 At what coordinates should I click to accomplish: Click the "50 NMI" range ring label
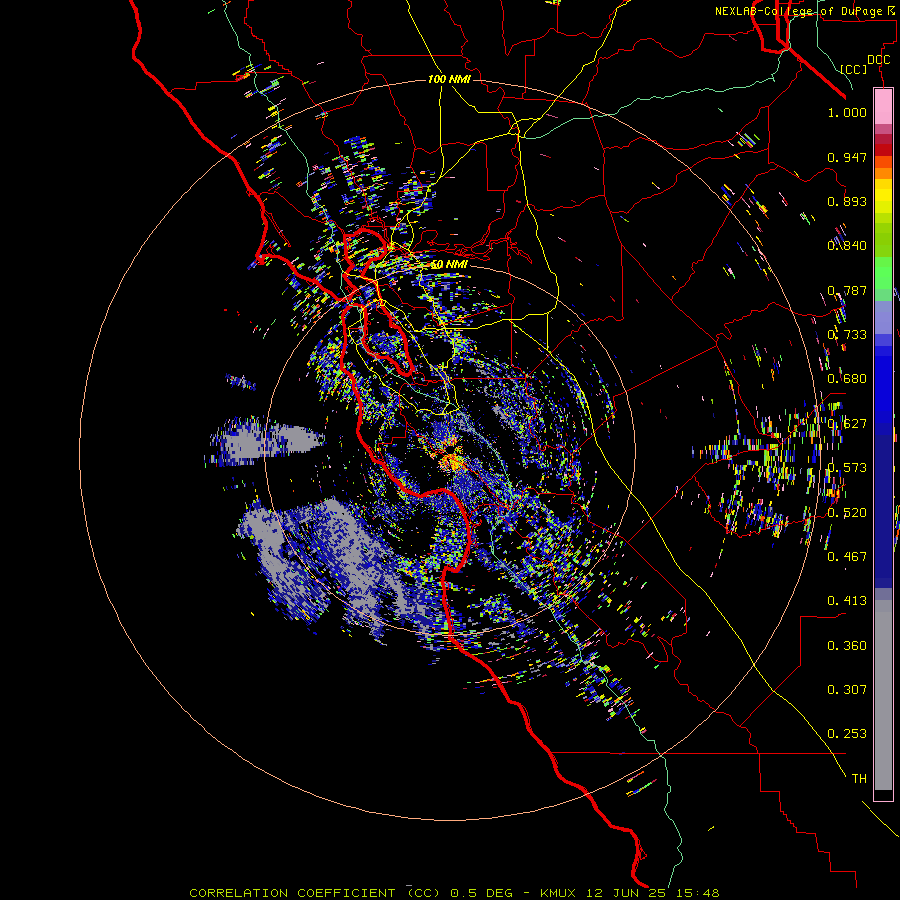click(x=449, y=265)
